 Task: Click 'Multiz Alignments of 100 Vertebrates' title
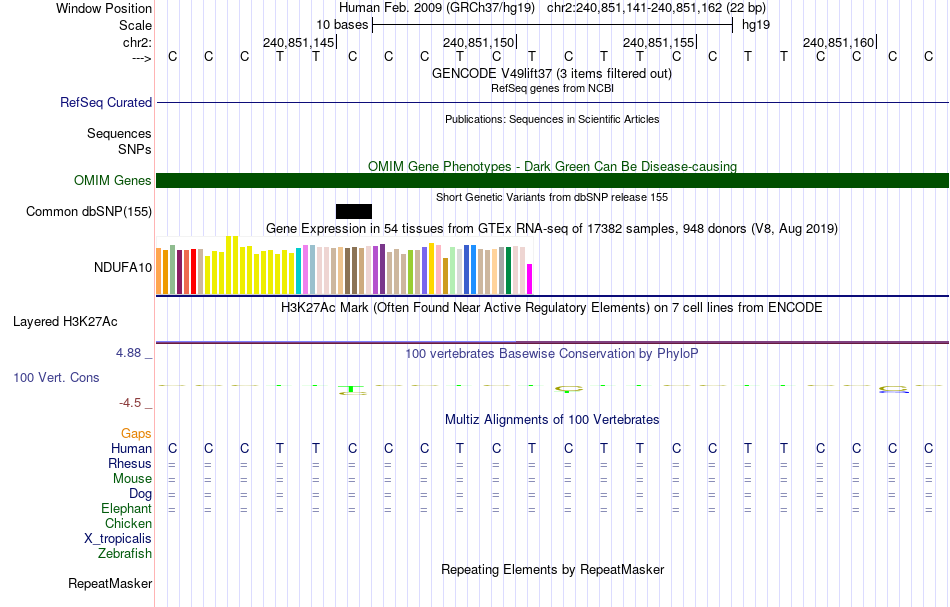(552, 420)
